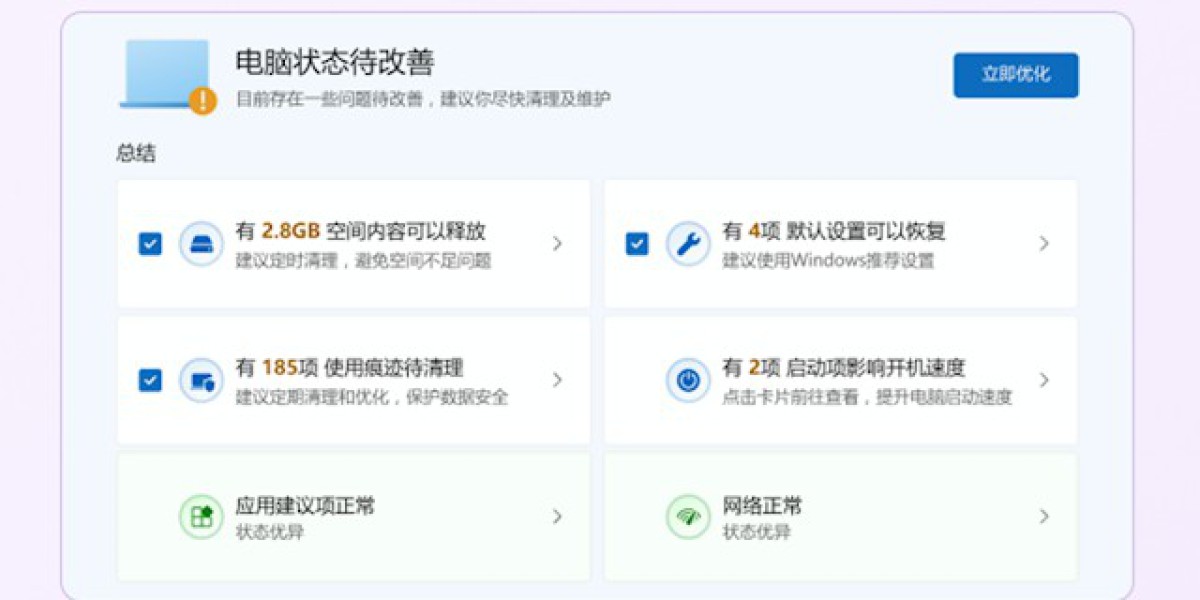Screen dimensions: 1200x600
Task: Click the network status Wi-Fi icon
Action: pos(688,516)
